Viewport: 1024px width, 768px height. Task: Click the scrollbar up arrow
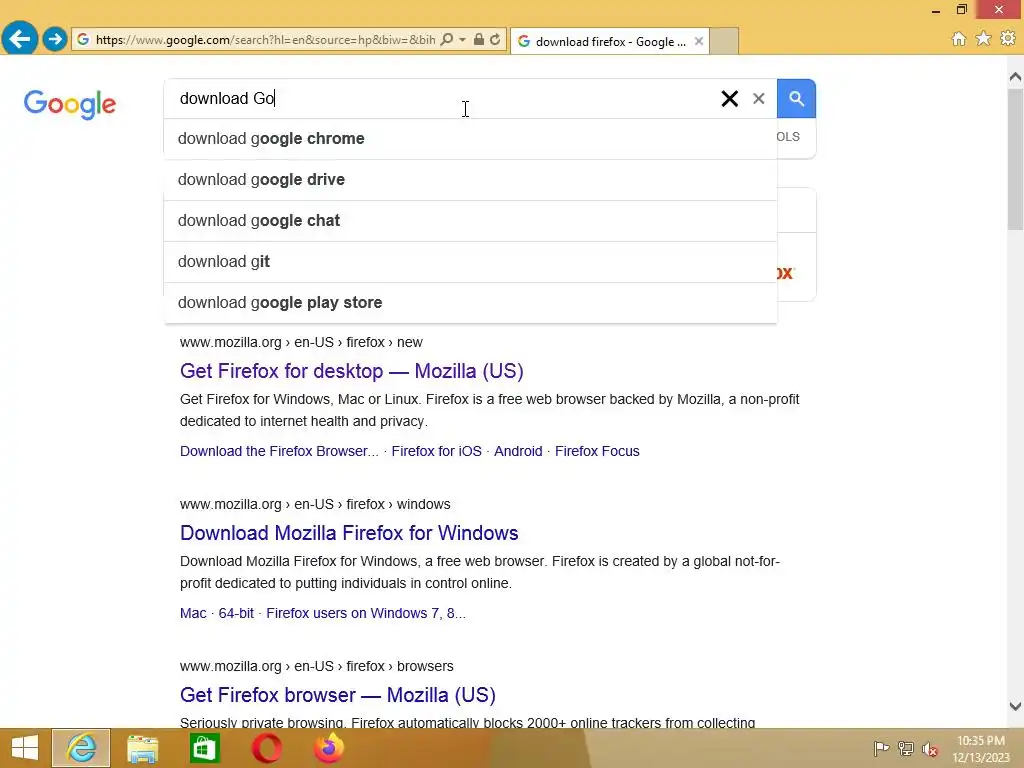(x=1015, y=77)
